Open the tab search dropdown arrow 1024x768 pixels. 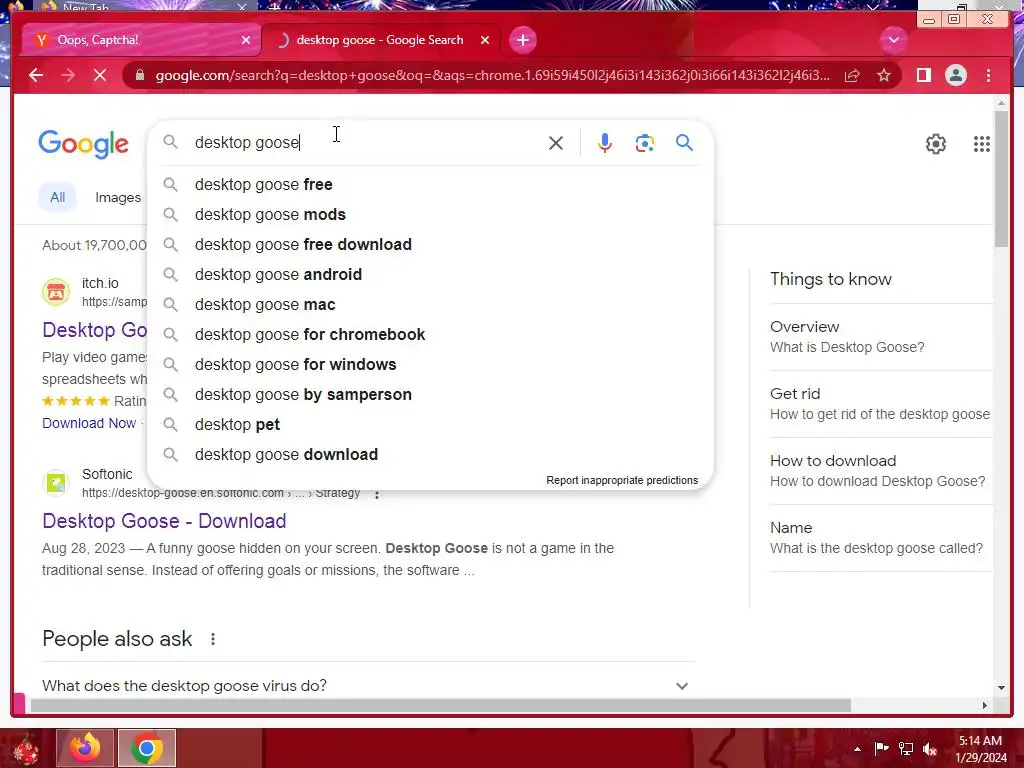tap(893, 40)
